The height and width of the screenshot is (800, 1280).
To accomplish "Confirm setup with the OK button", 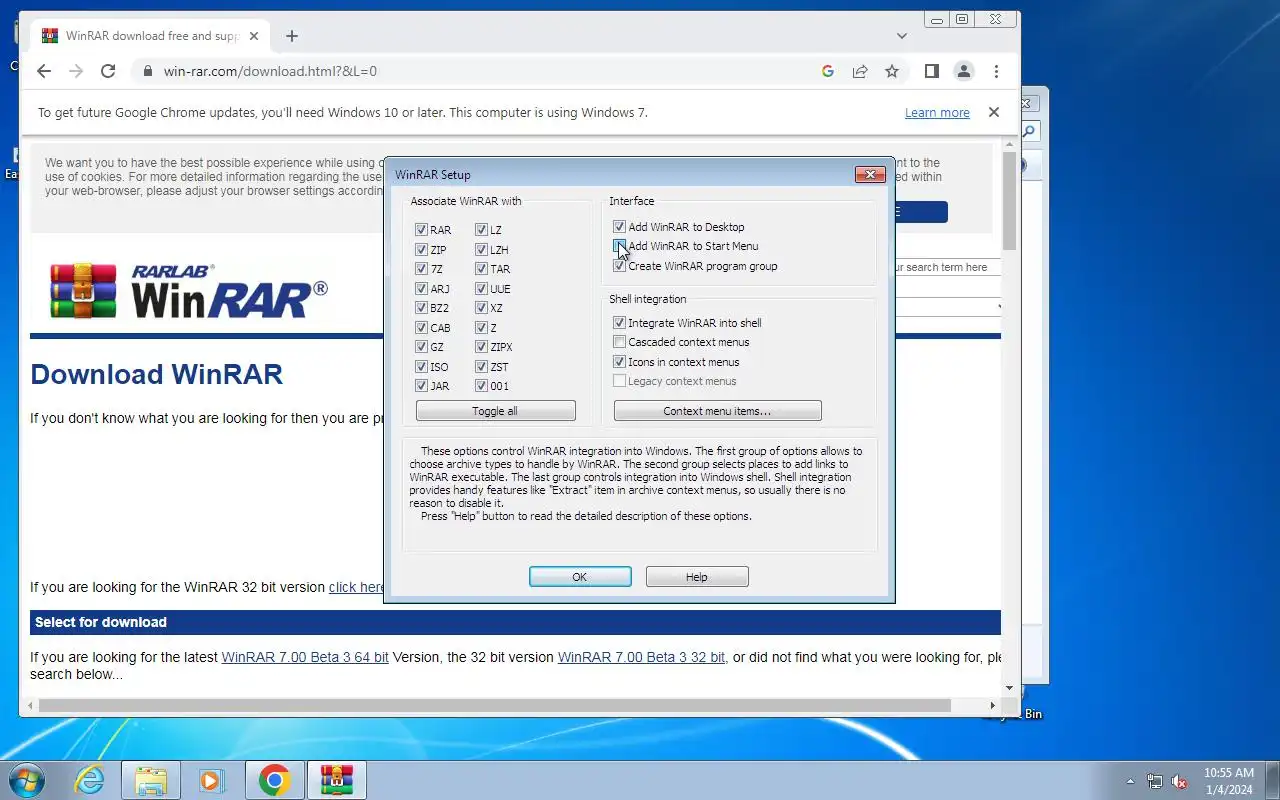I will click(580, 577).
